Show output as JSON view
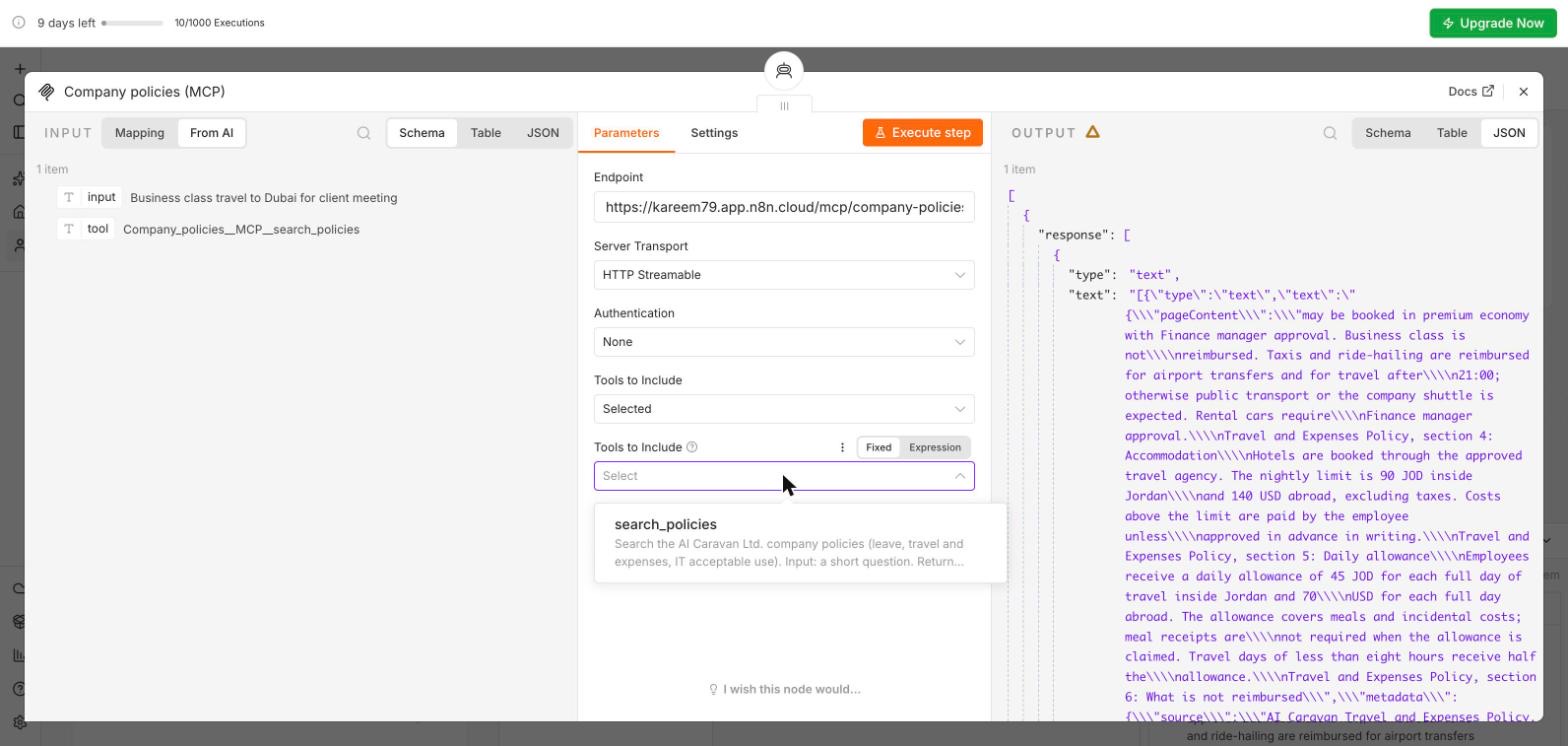 coord(1509,133)
